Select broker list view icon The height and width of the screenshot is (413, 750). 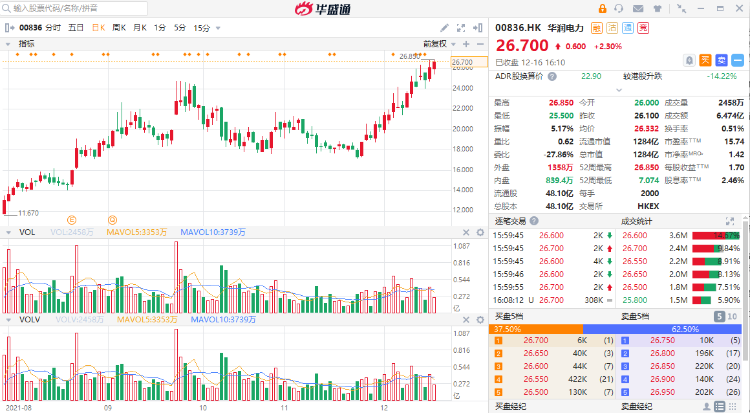719,407
